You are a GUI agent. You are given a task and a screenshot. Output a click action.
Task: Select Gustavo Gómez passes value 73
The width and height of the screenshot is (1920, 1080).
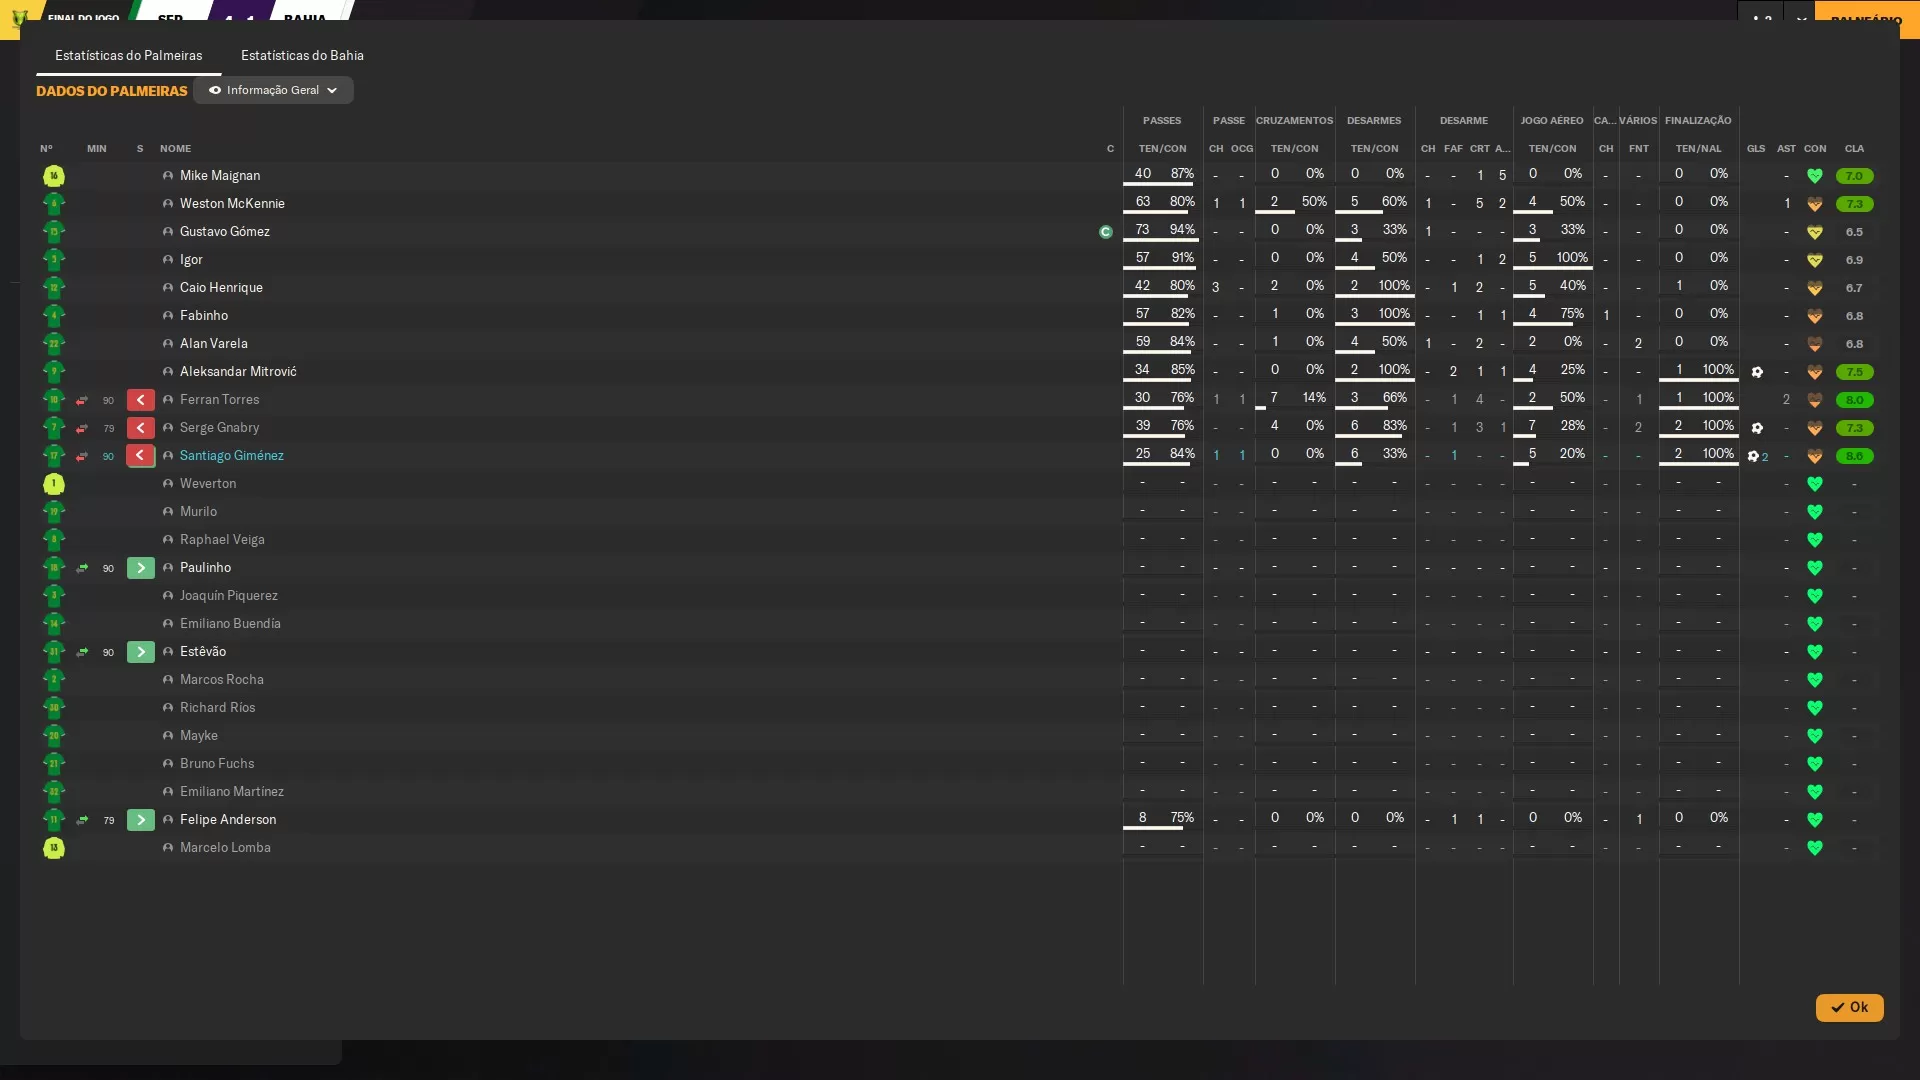tap(1142, 230)
